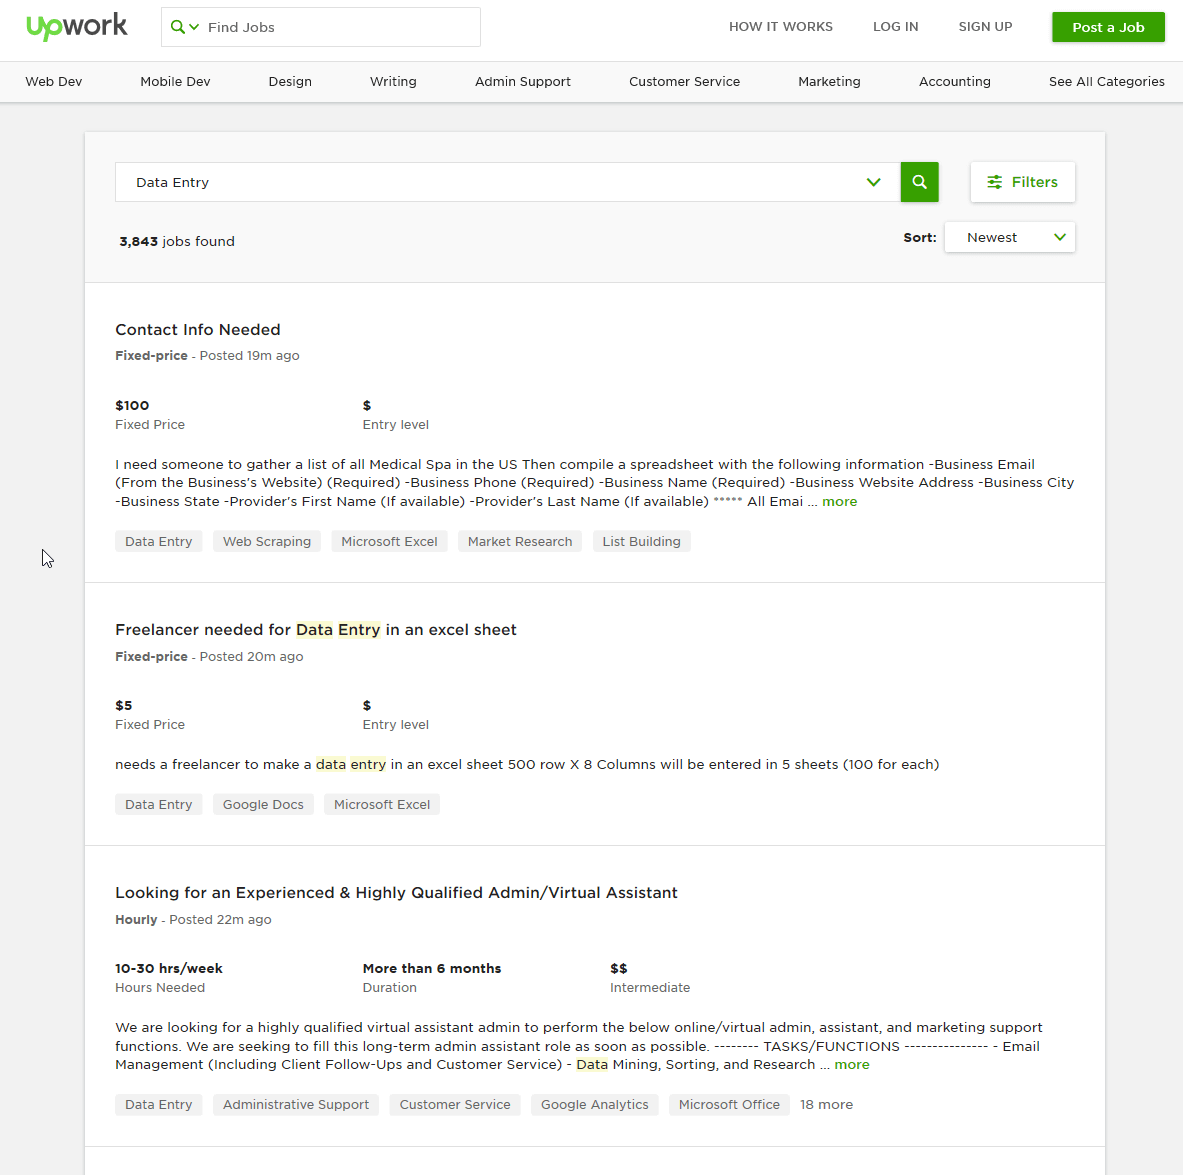Screen dimensions: 1183x1175
Task: Click the "Intermediate" level label
Action: click(650, 988)
